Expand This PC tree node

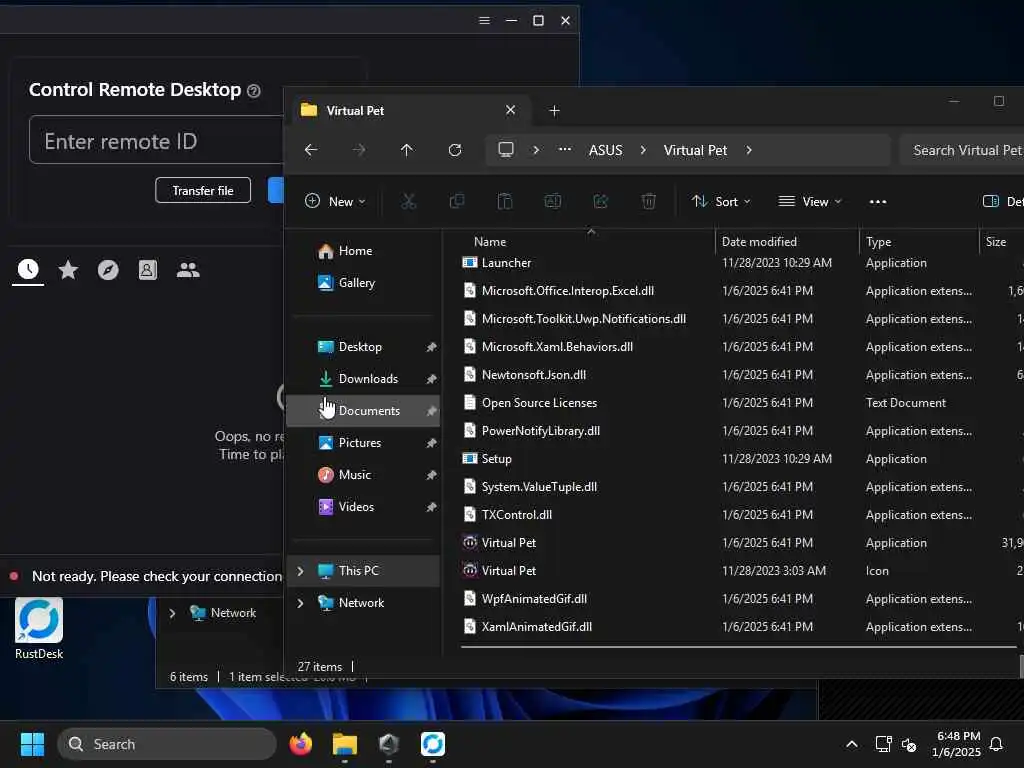click(x=300, y=571)
